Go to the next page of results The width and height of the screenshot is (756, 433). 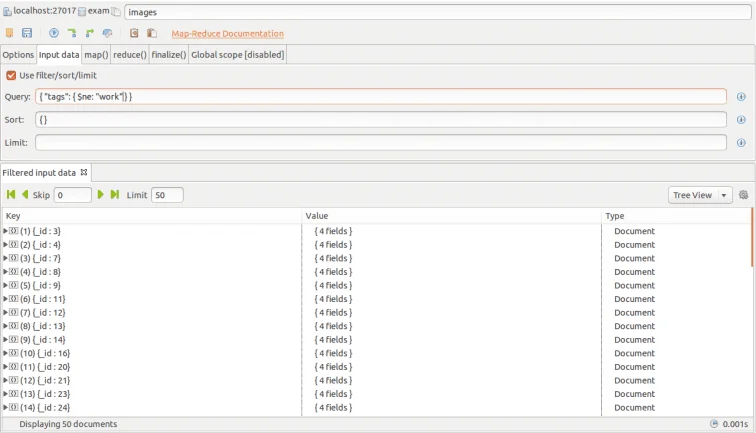[x=100, y=194]
